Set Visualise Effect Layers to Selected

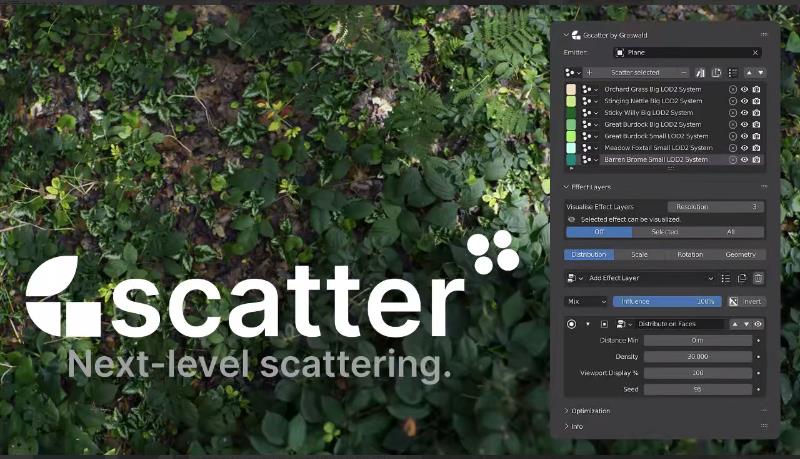pos(665,232)
